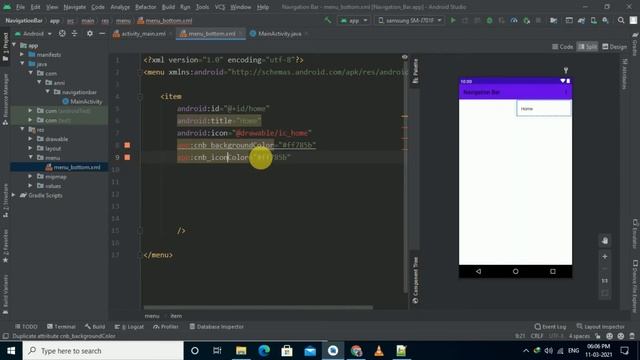Expand the drawable folder
Viewport: 640px width, 360px height.
[31, 139]
